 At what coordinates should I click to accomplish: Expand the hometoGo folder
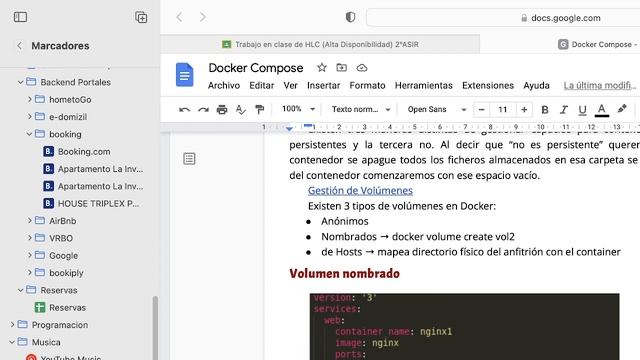pos(29,99)
